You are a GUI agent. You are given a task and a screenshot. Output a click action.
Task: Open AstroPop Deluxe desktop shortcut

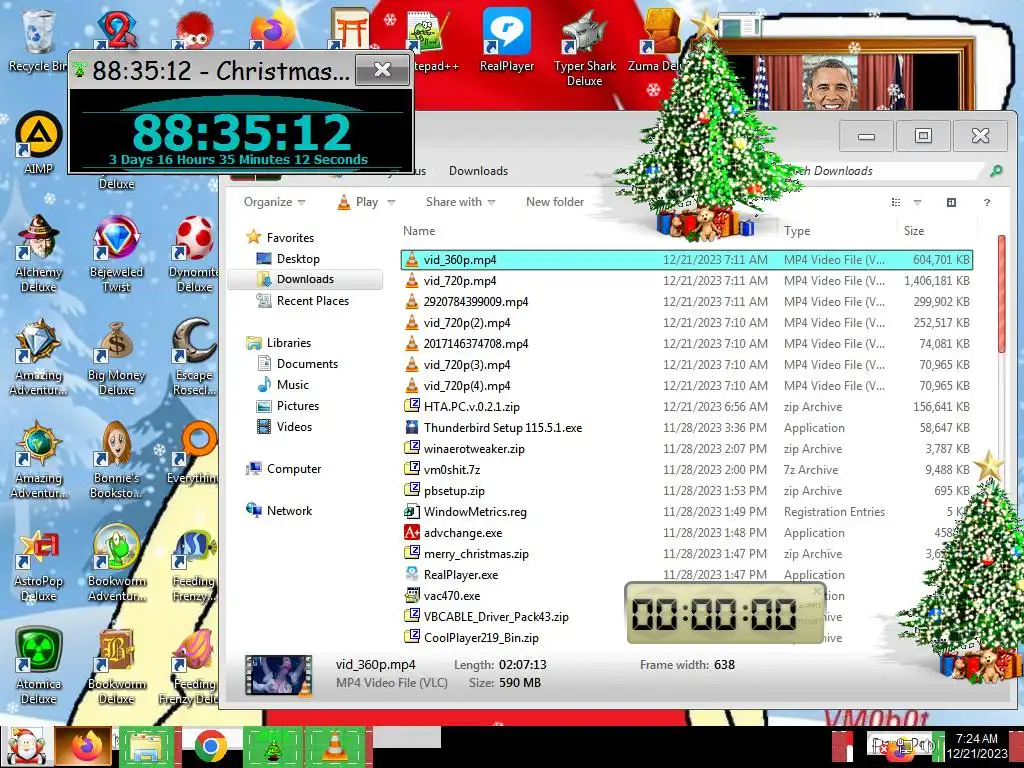(x=38, y=563)
